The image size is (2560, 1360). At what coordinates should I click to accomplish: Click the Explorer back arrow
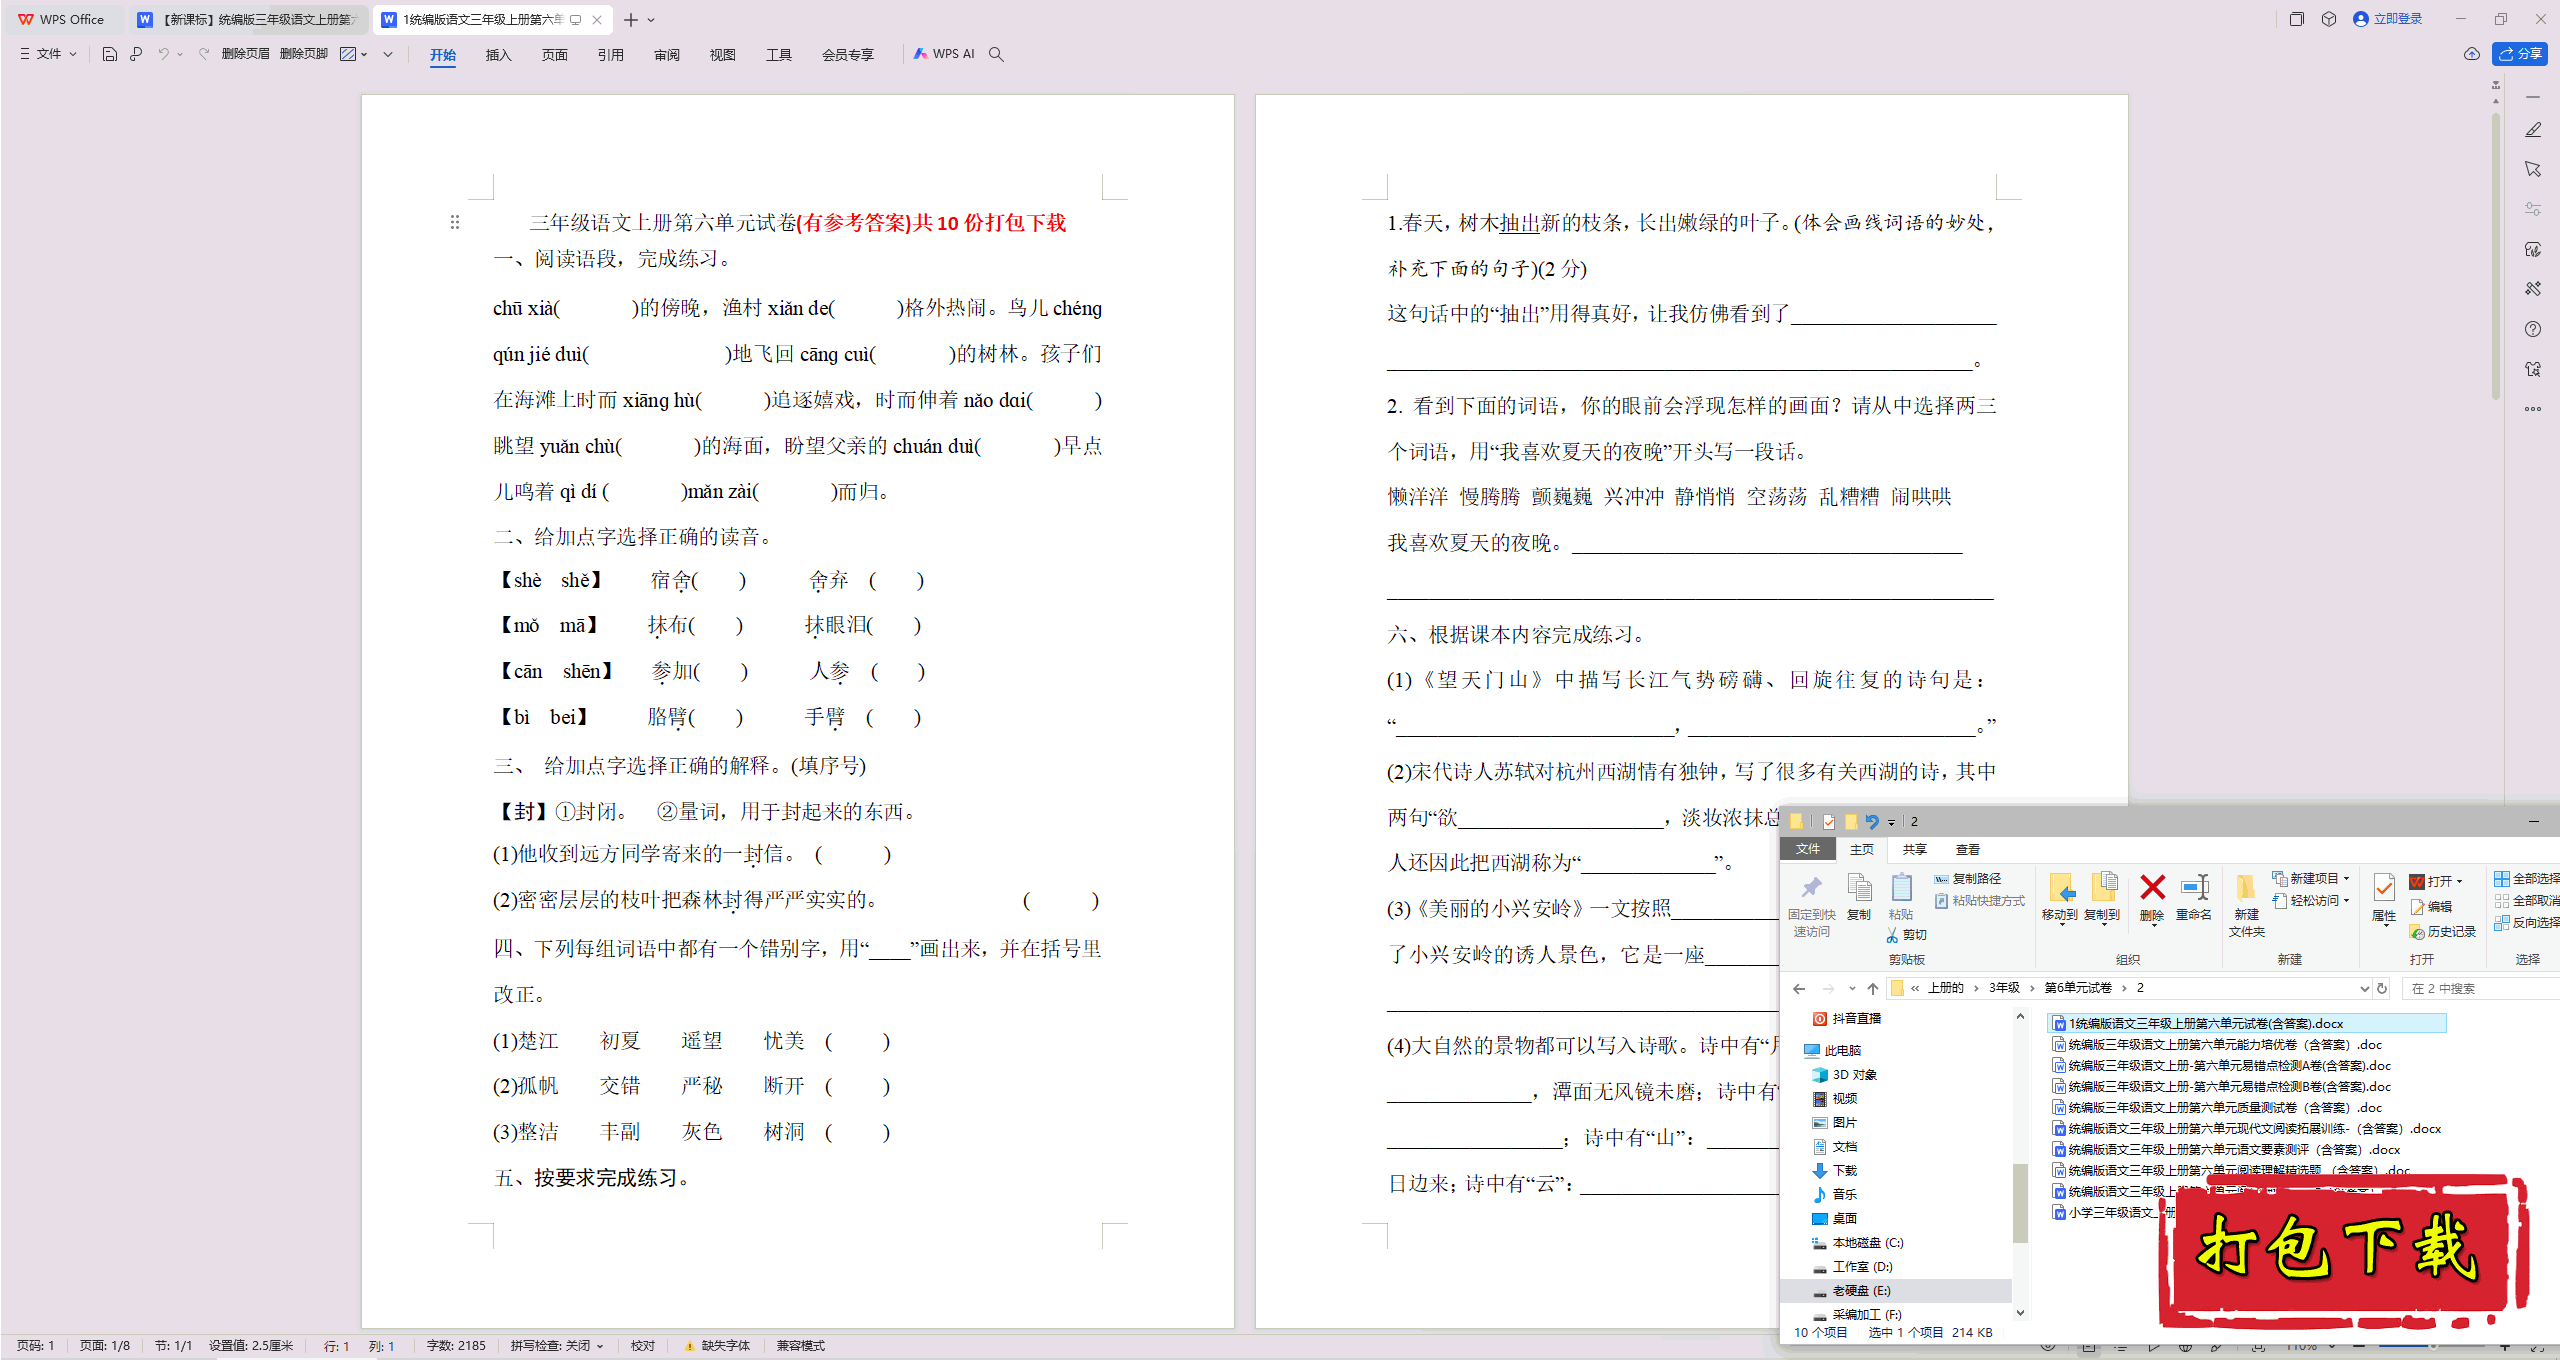(1799, 988)
